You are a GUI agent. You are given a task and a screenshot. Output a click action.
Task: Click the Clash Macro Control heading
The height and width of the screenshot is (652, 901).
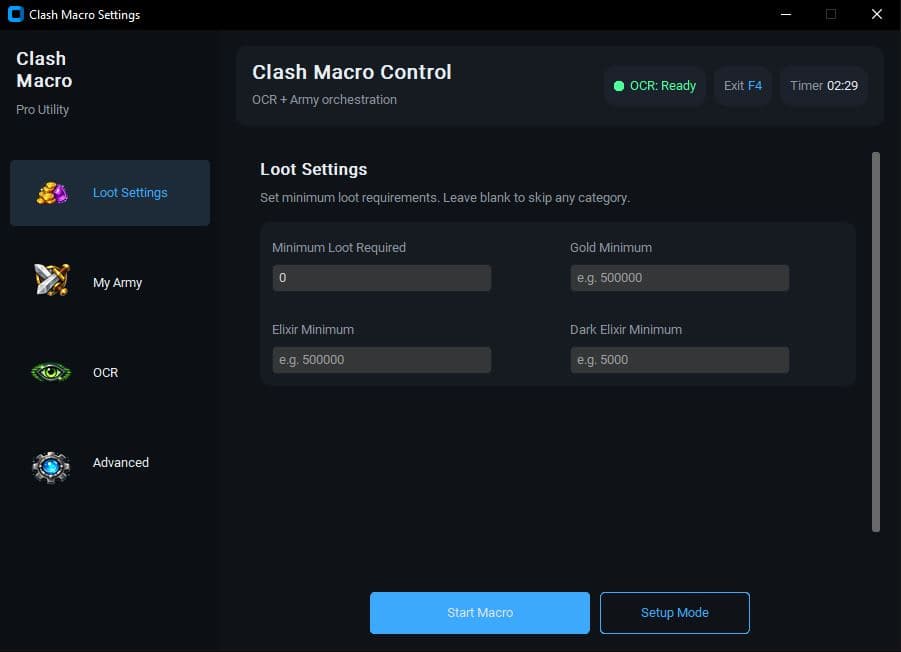coord(351,72)
